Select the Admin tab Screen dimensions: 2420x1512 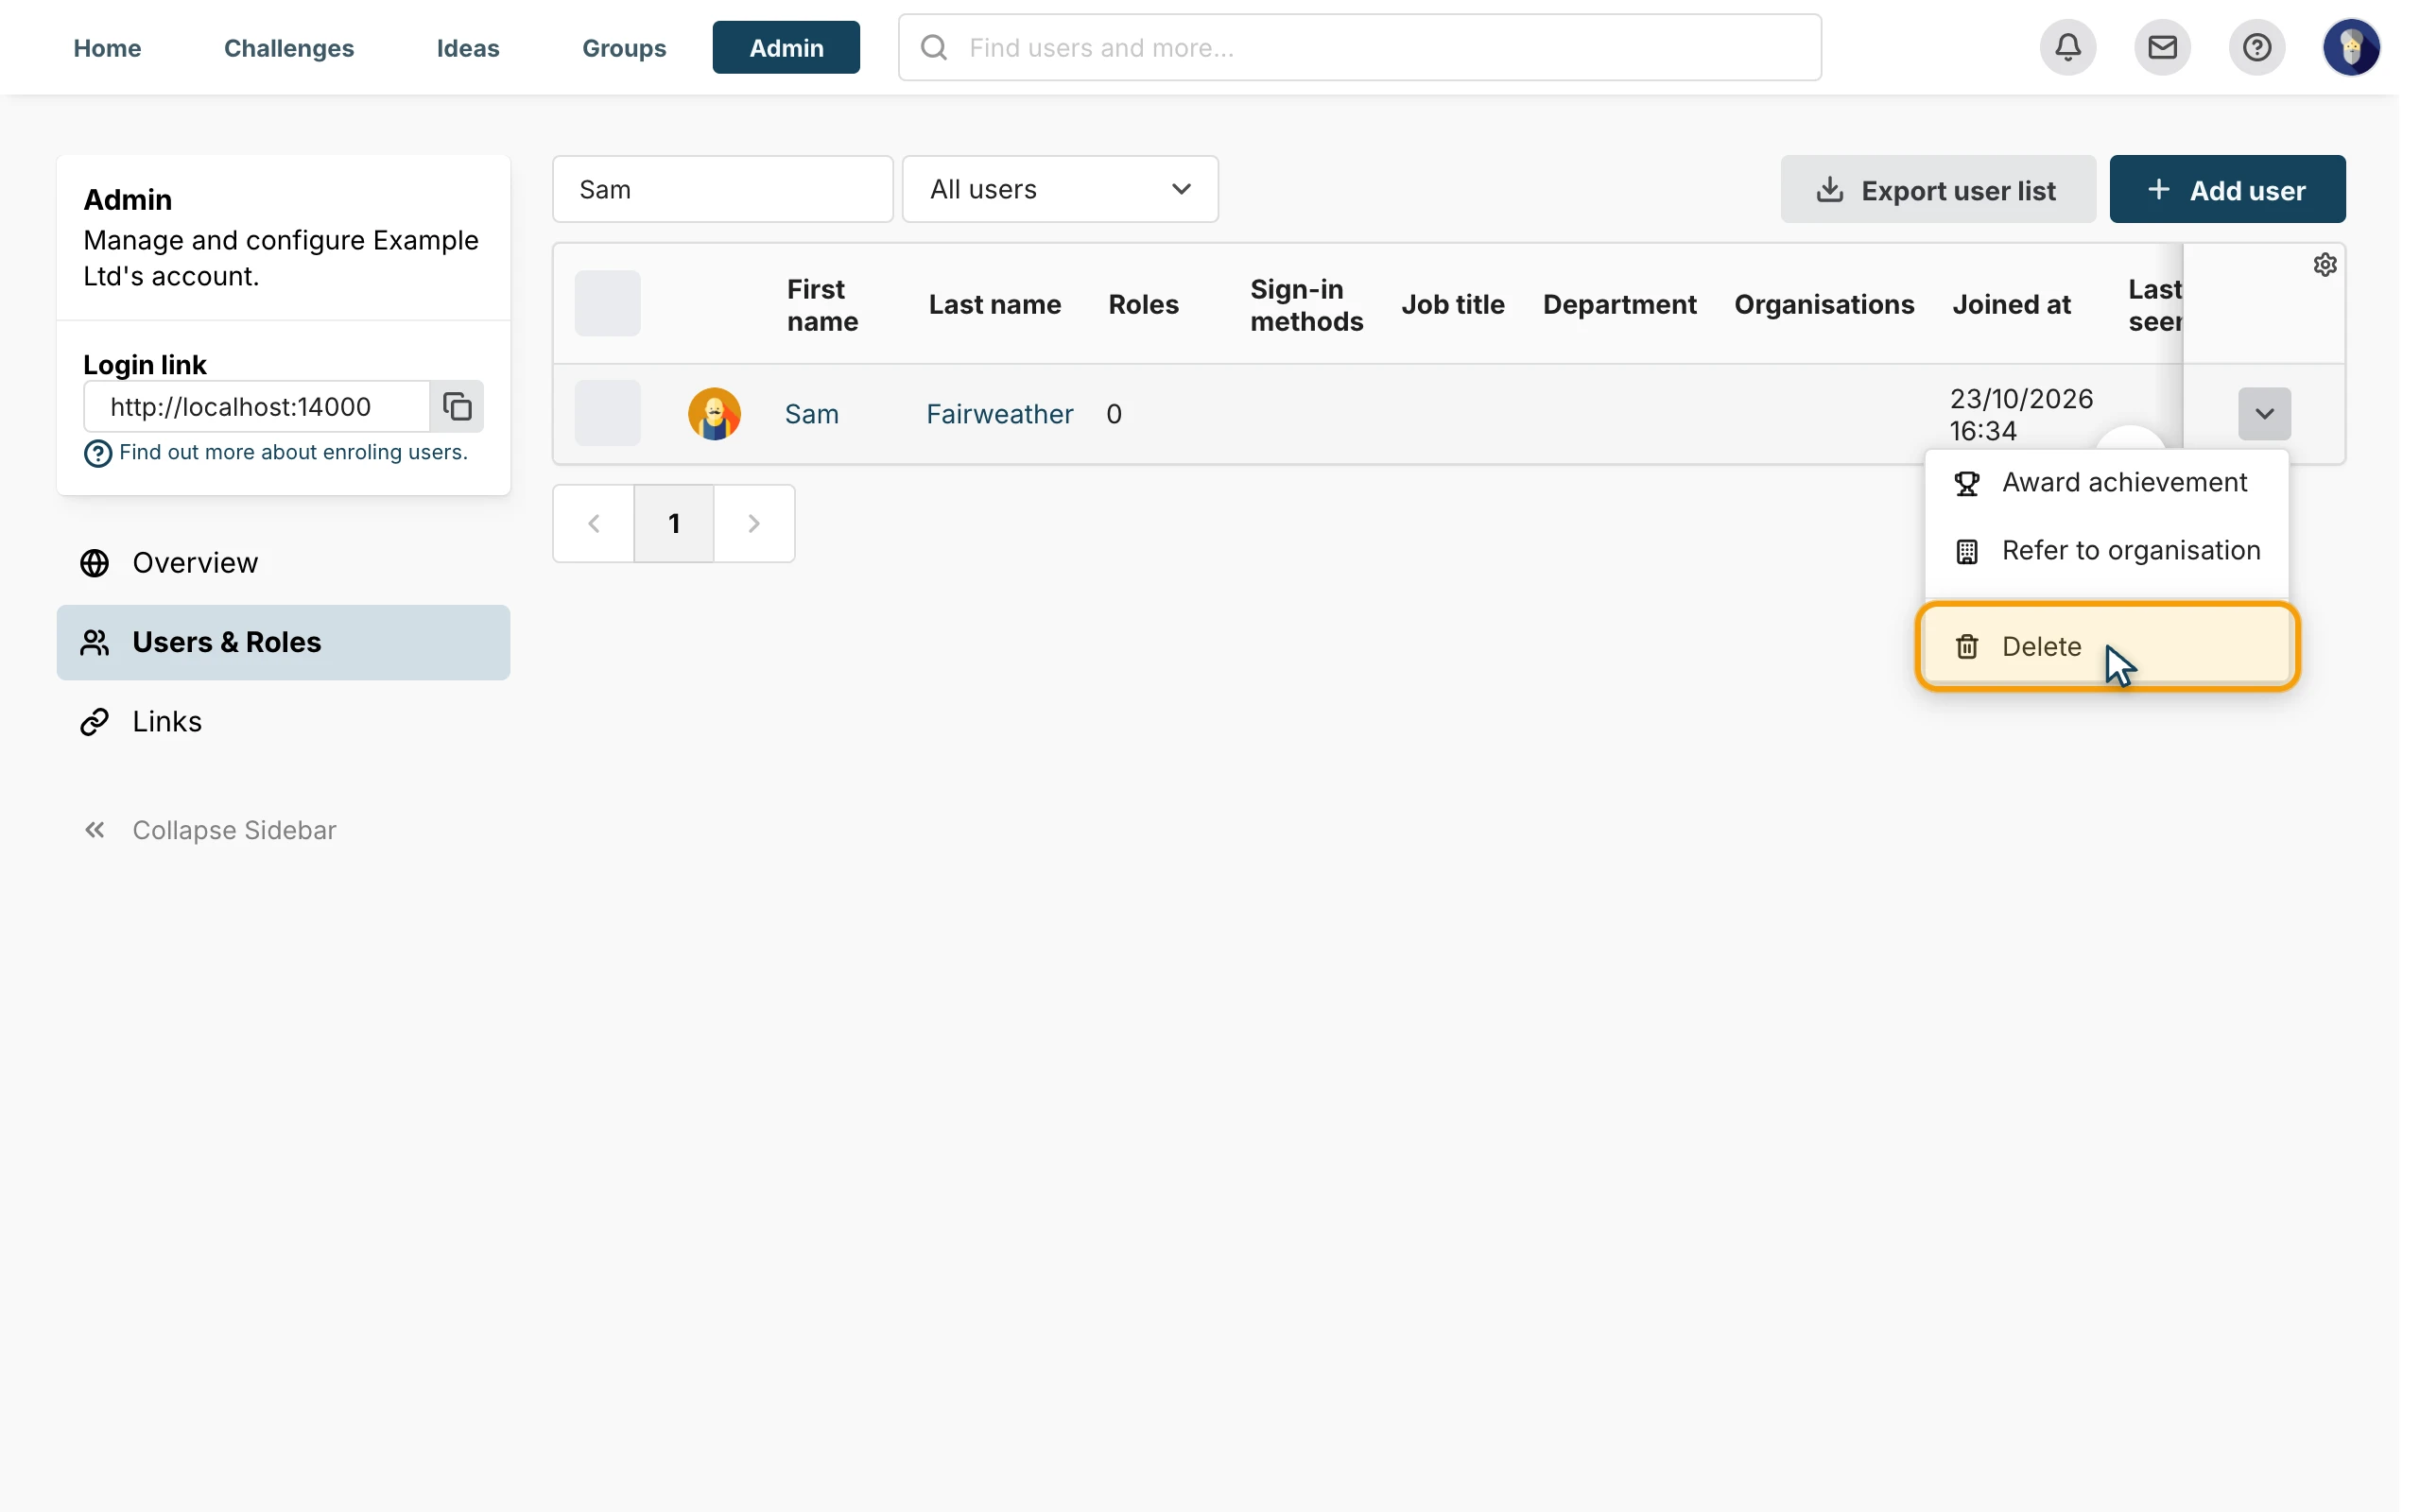click(786, 47)
